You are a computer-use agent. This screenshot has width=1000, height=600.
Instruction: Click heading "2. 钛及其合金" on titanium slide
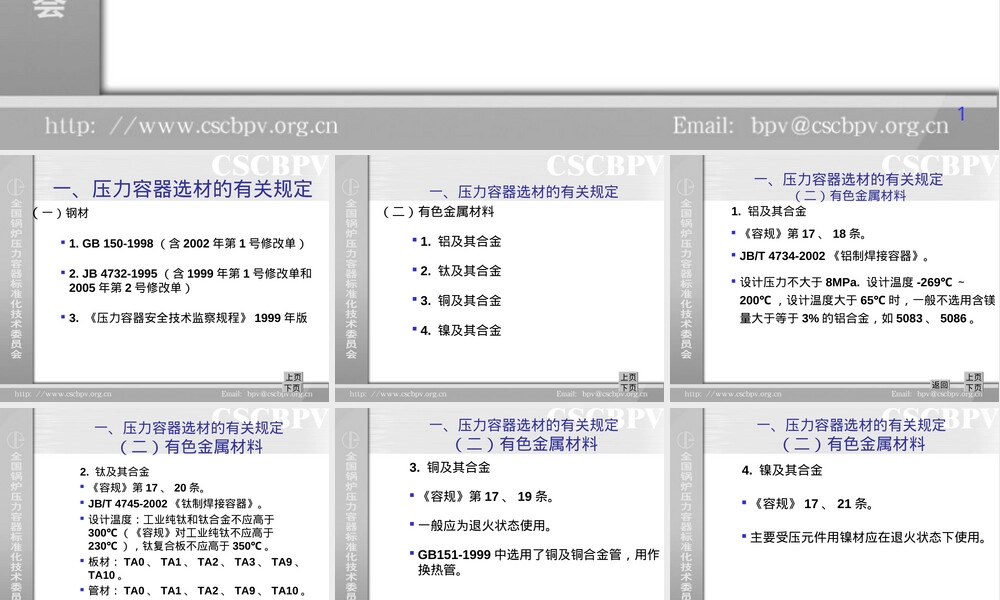(114, 472)
